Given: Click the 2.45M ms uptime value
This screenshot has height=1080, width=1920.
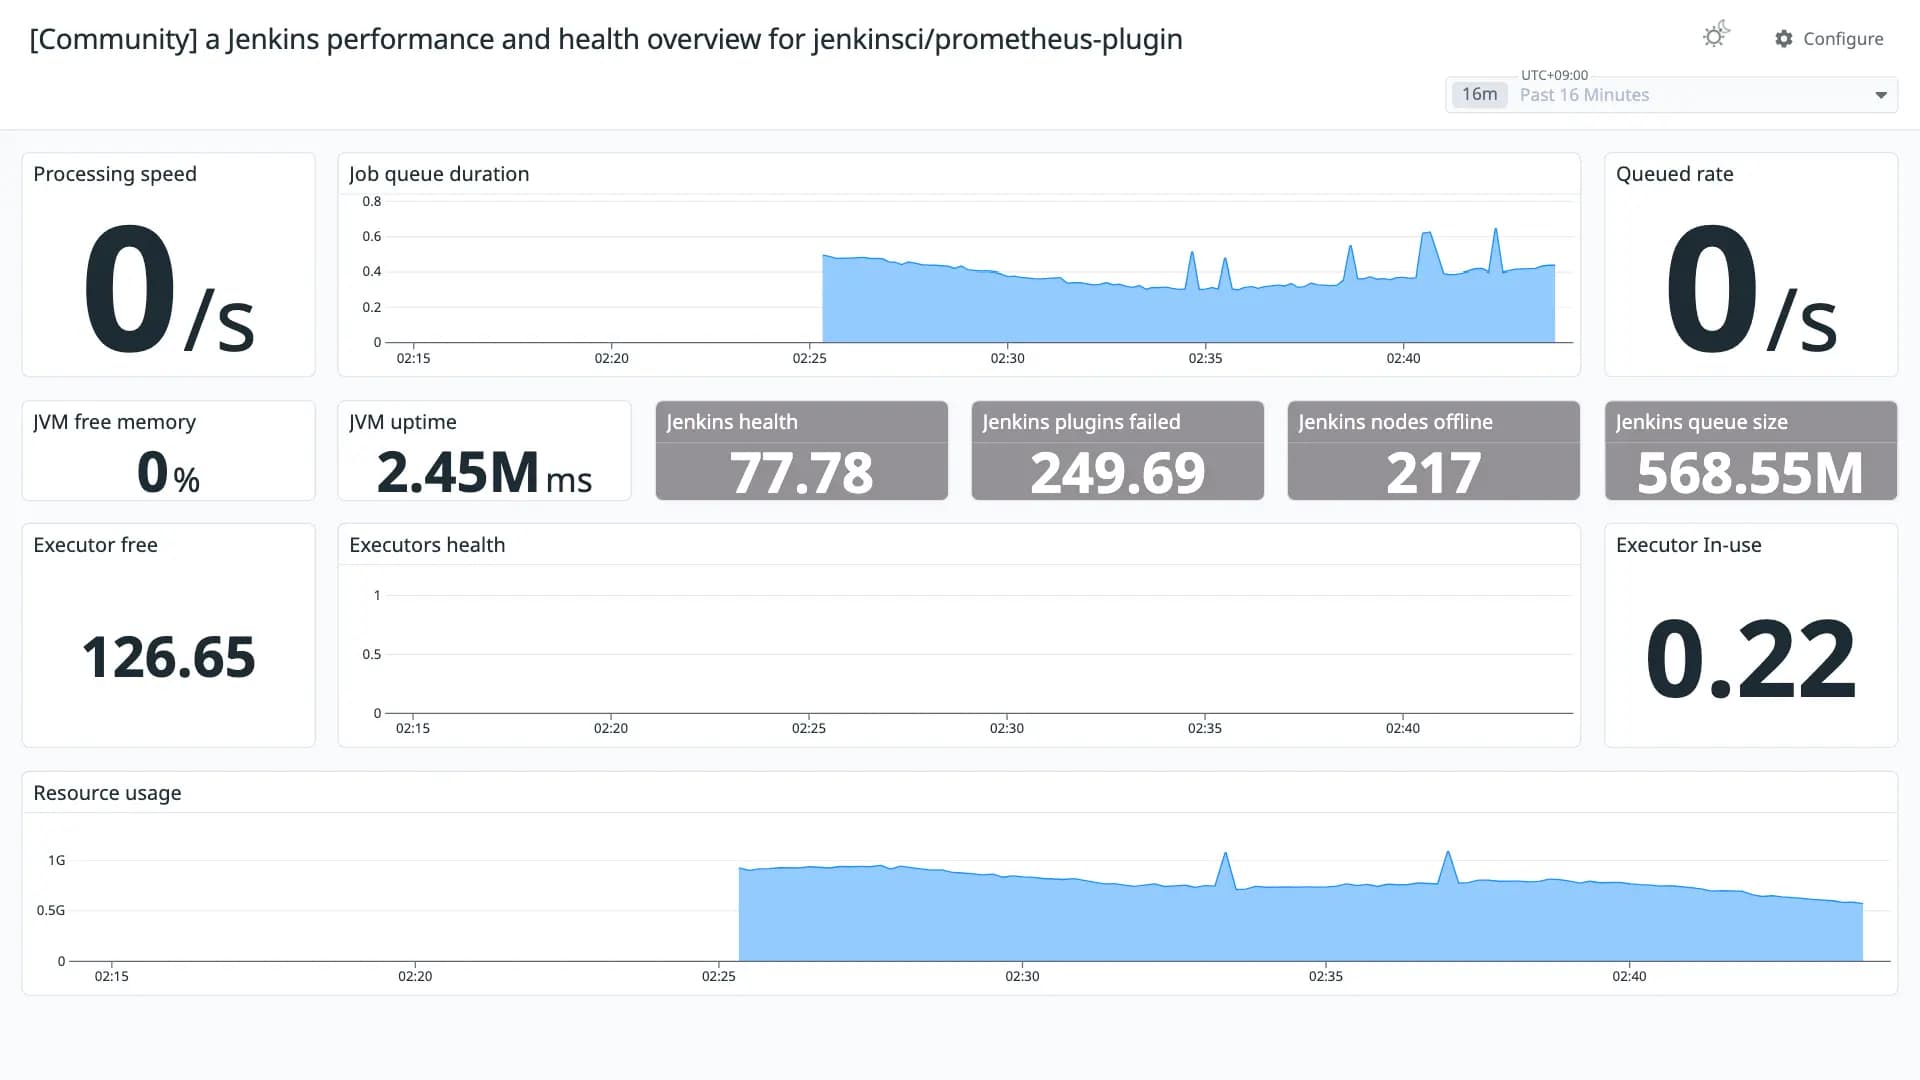Looking at the screenshot, I should tap(485, 472).
